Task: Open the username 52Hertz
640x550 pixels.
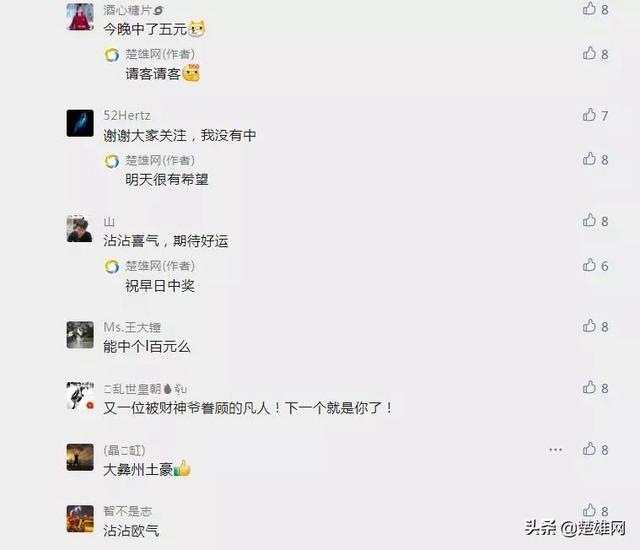Action: coord(127,115)
